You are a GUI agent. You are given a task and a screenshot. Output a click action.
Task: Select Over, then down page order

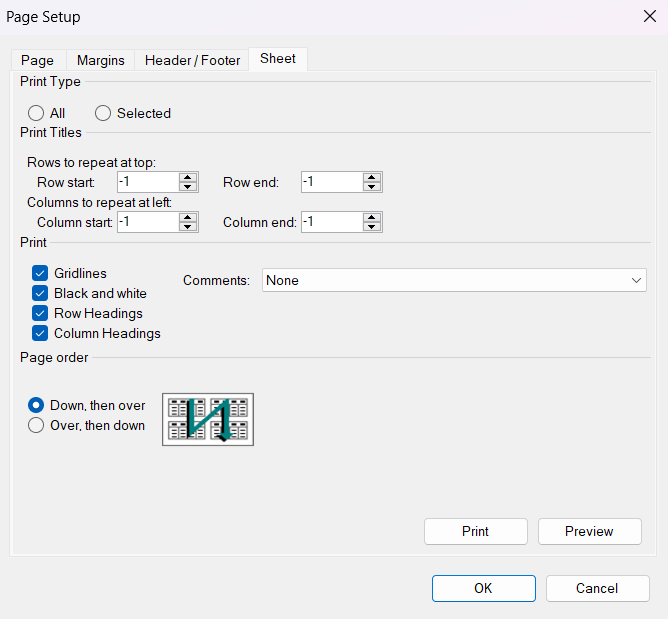click(36, 425)
